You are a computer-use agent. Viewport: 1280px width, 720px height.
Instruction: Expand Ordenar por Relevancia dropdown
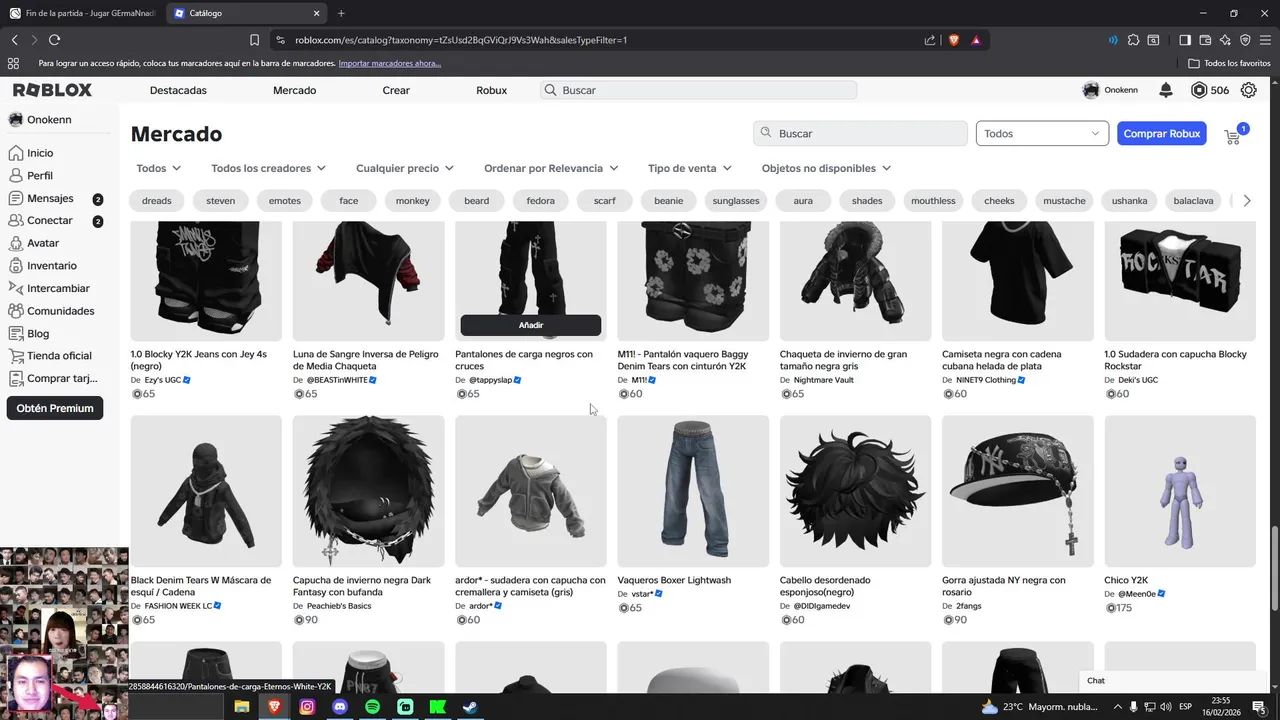(x=551, y=168)
